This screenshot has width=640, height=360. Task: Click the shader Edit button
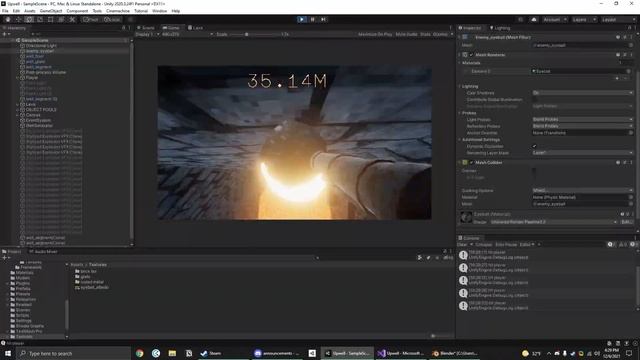coord(626,222)
